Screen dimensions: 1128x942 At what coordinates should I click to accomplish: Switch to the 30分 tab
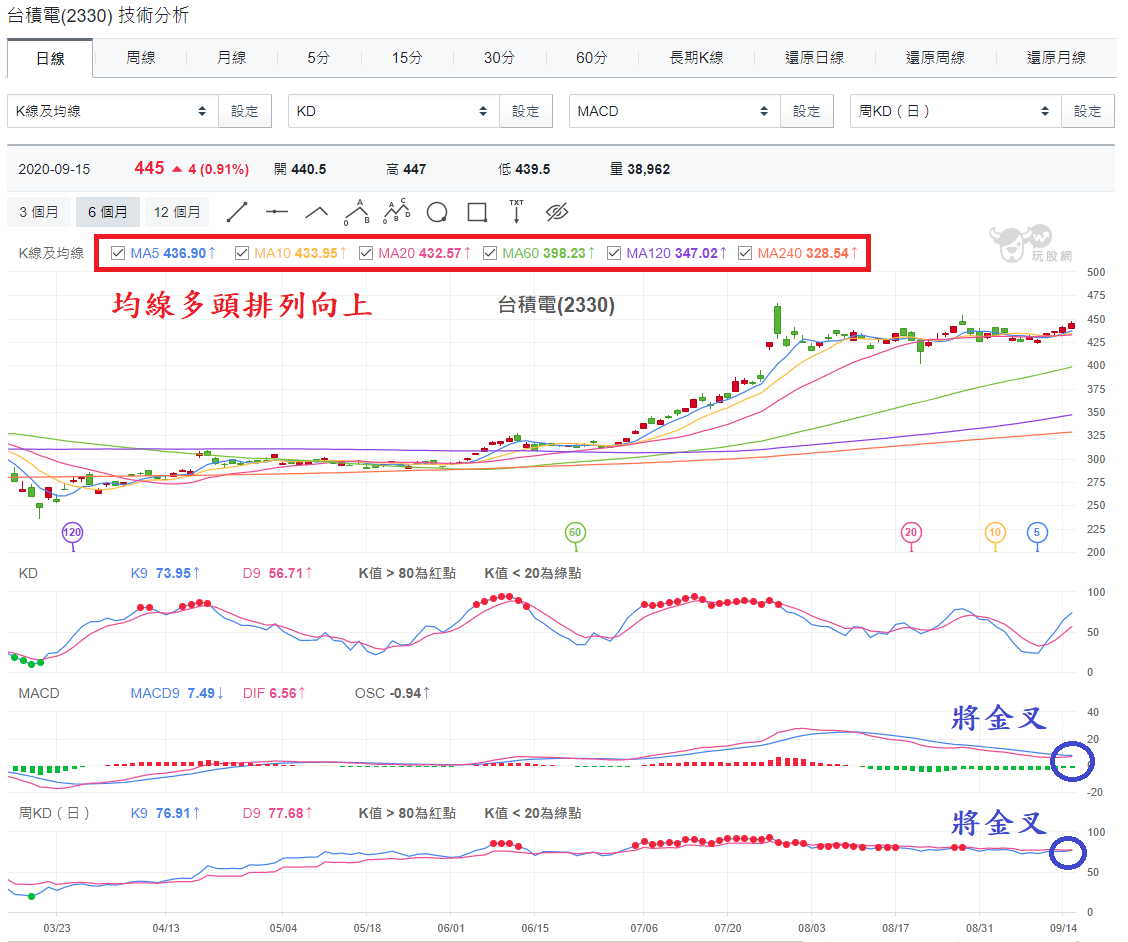499,58
